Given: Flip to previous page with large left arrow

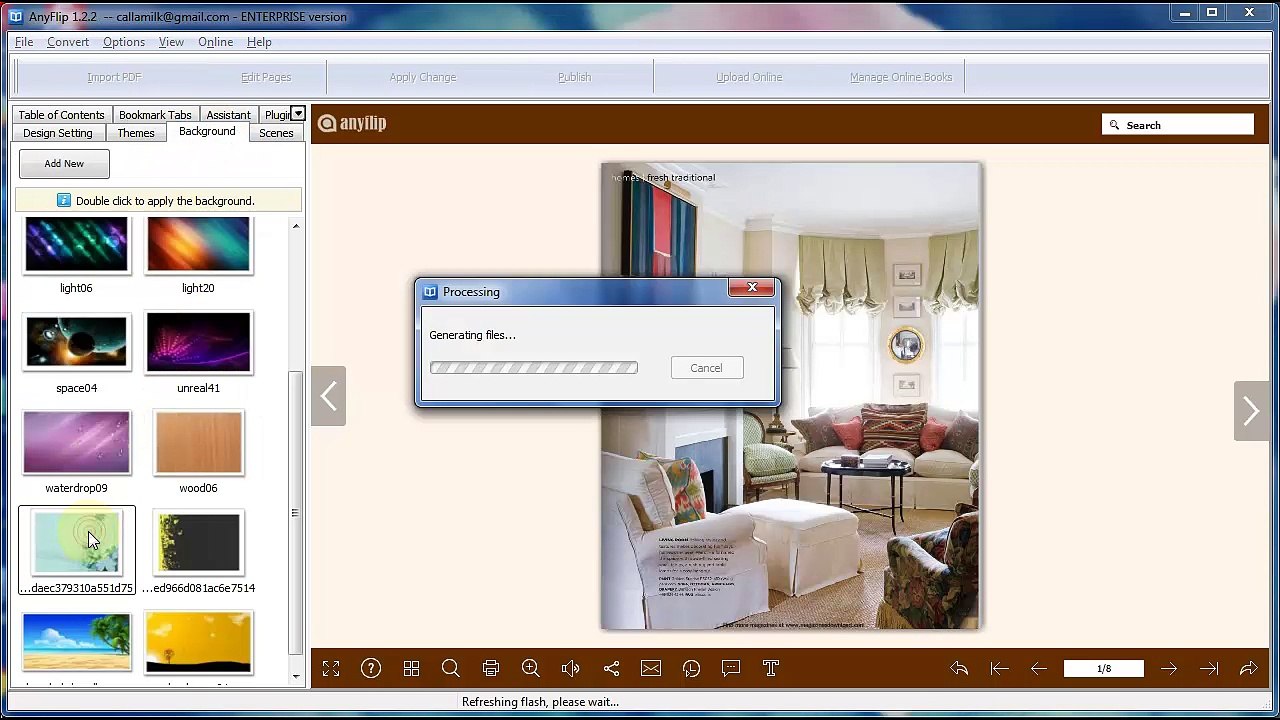Looking at the screenshot, I should 329,396.
